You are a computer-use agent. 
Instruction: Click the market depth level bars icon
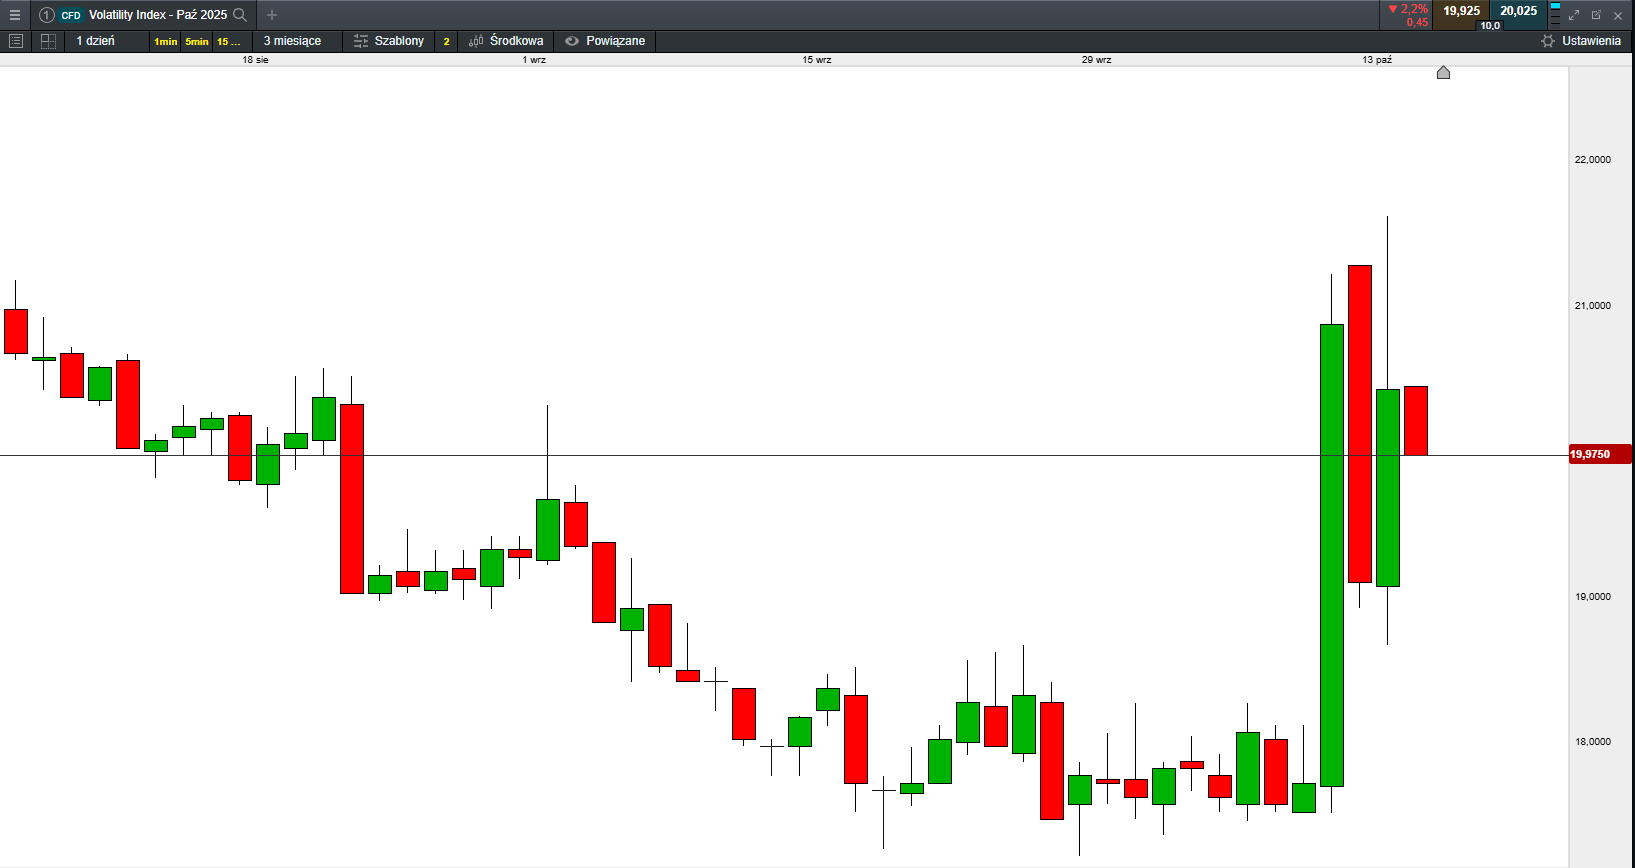1555,15
